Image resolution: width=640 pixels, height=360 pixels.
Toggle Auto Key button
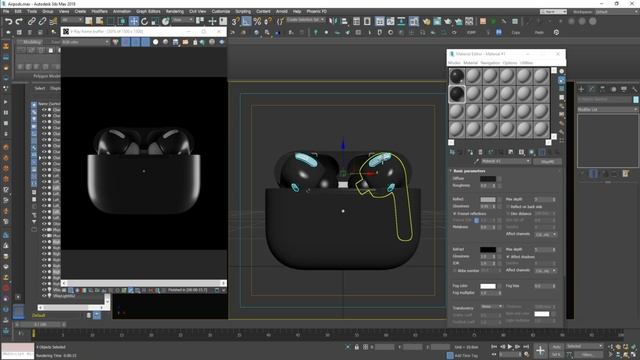pos(556,347)
